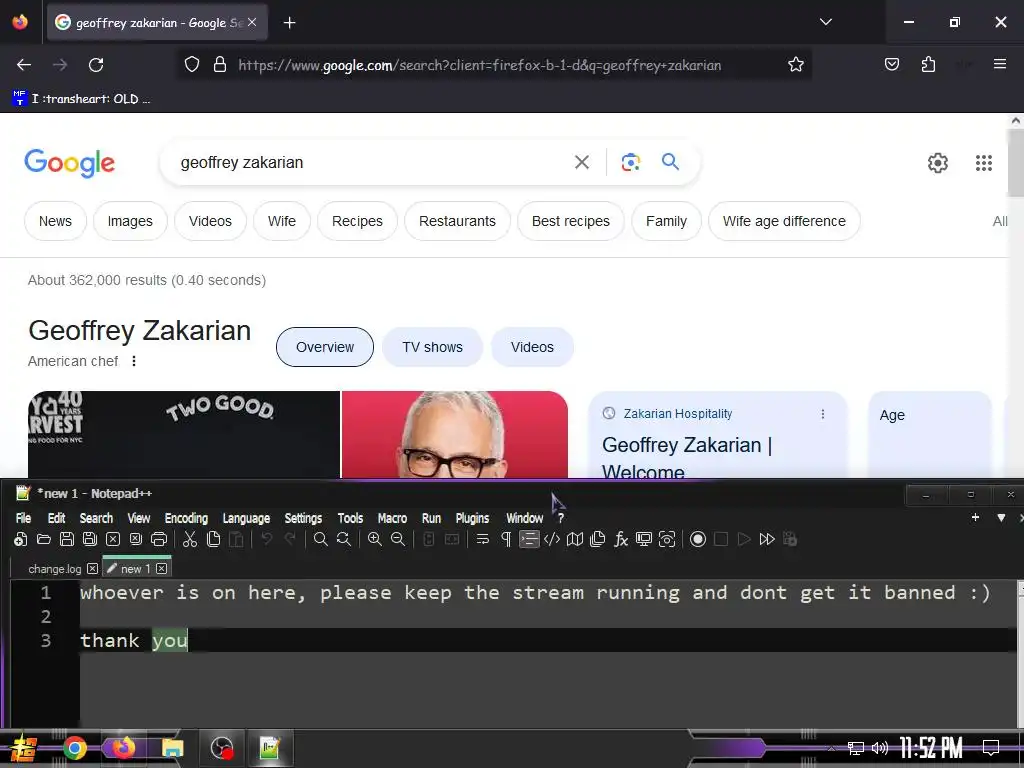Open the TV shows knowledge panel tab
1024x768 pixels.
tap(432, 347)
